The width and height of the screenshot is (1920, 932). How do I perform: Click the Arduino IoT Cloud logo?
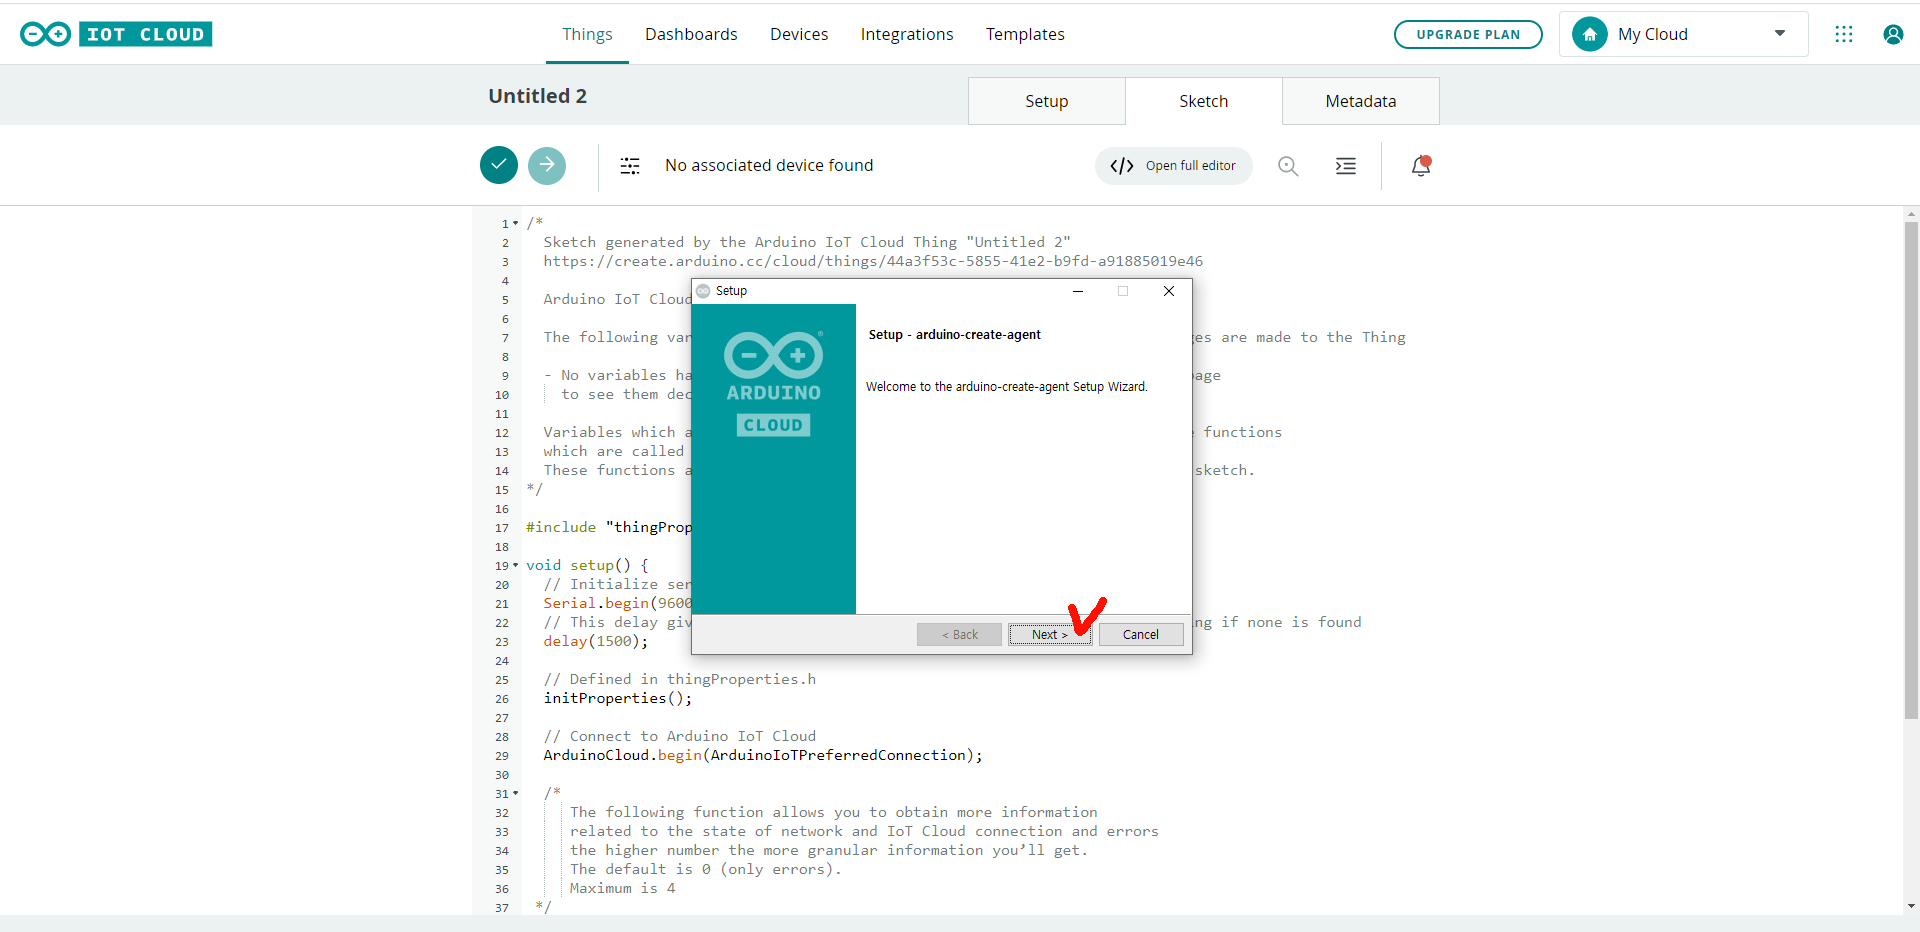click(116, 34)
